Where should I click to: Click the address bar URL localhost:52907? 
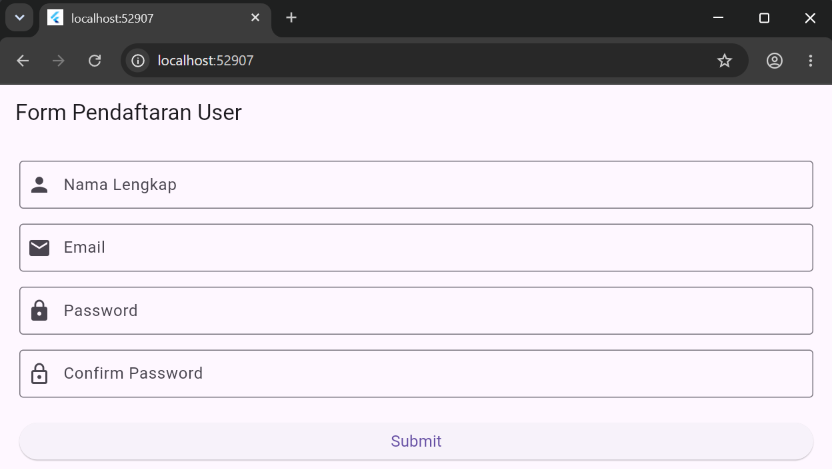(205, 60)
